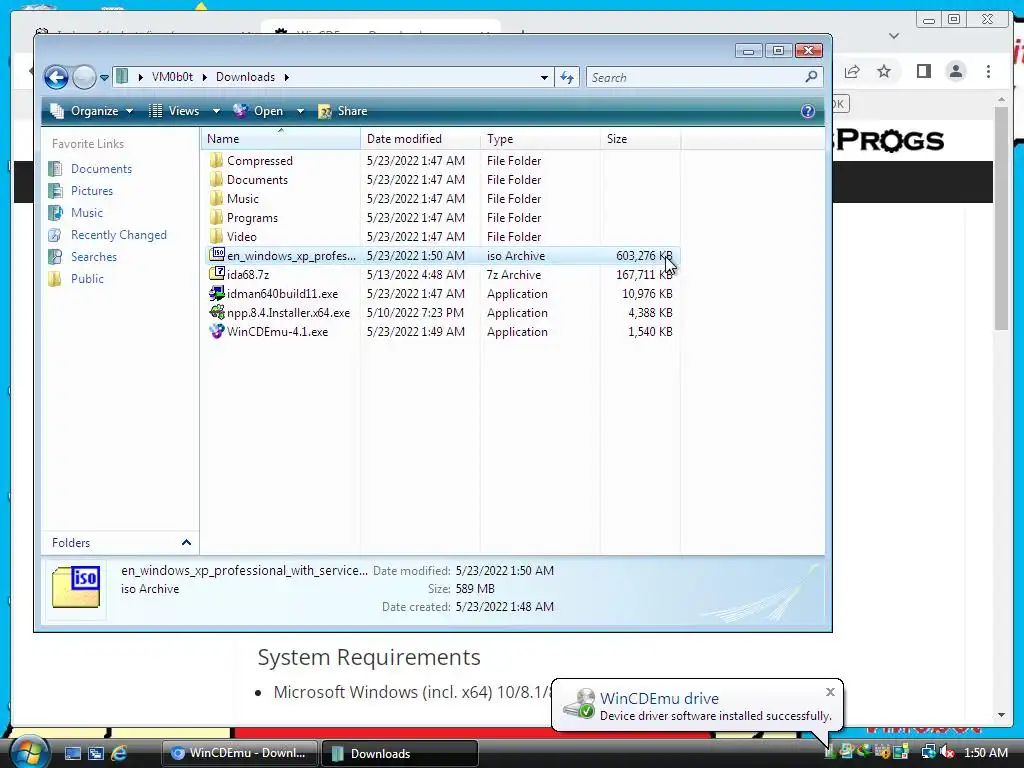This screenshot has width=1024, height=768.
Task: Click Show Desktop in the quick launch
Action: point(72,753)
